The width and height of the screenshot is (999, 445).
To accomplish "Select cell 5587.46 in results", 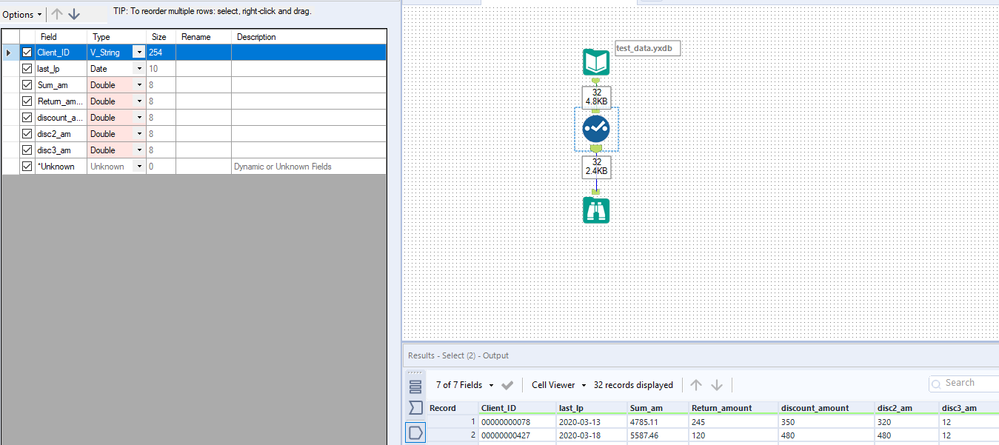I will (657, 435).
